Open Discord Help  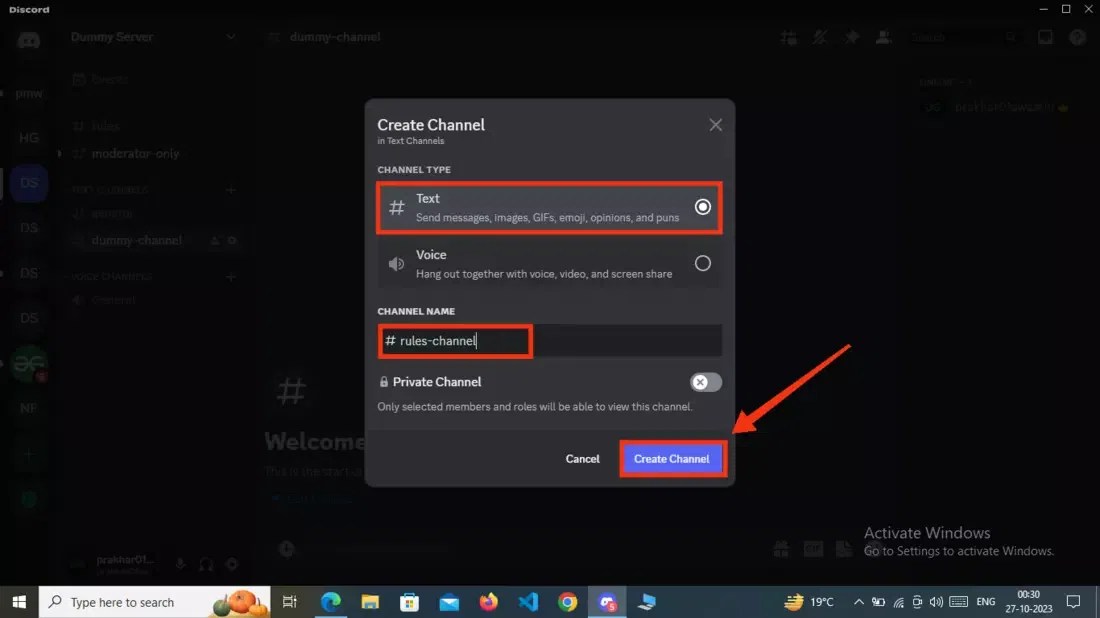1077,37
